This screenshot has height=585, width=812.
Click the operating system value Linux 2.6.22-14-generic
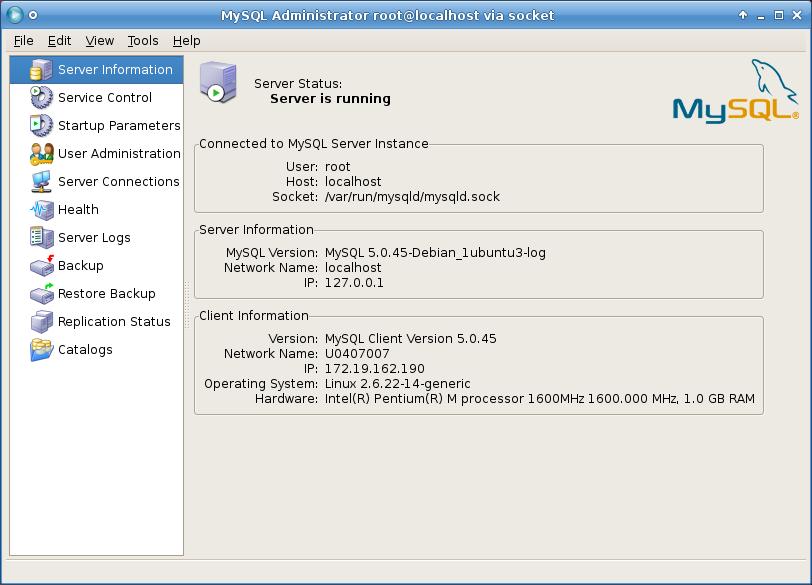[398, 384]
